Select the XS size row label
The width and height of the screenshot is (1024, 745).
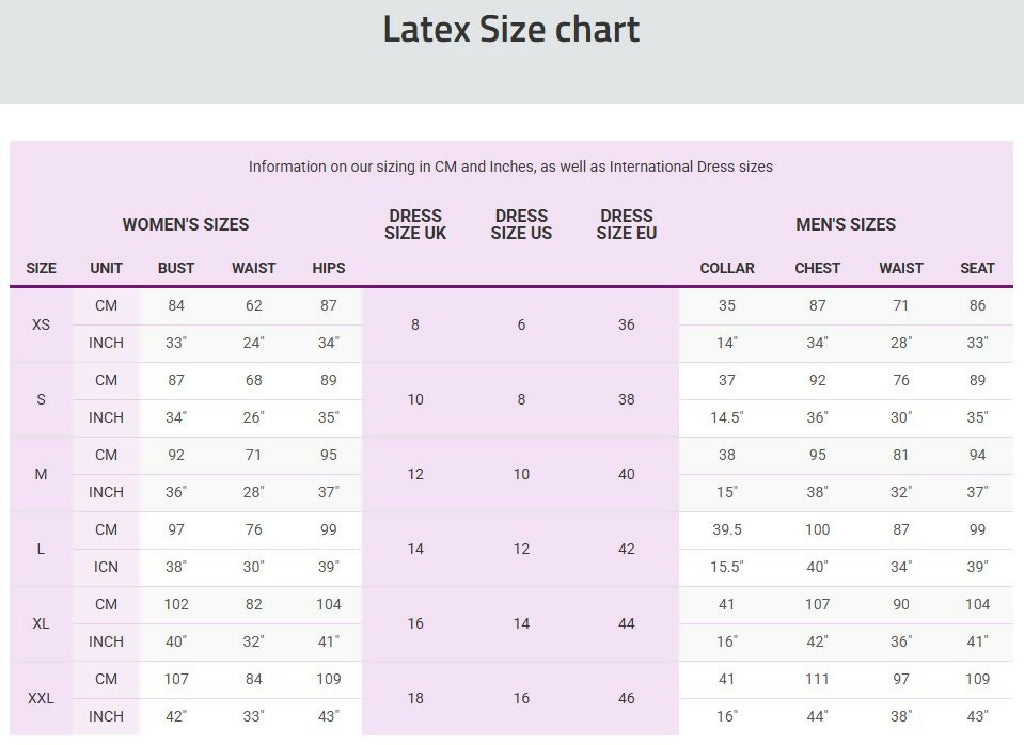tap(41, 325)
